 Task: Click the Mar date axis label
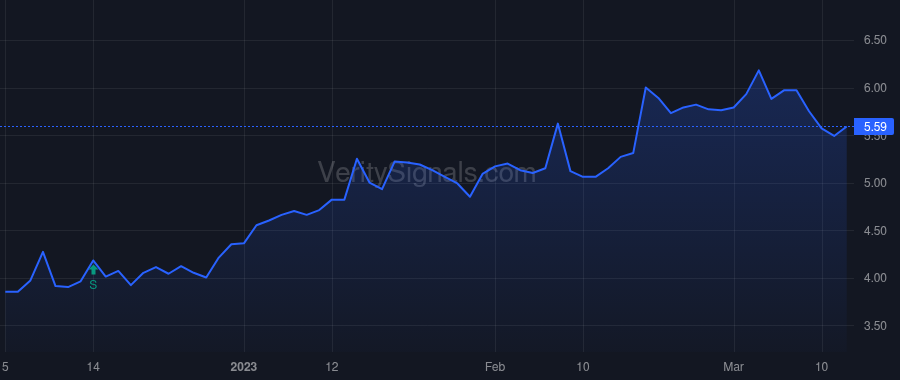[734, 367]
